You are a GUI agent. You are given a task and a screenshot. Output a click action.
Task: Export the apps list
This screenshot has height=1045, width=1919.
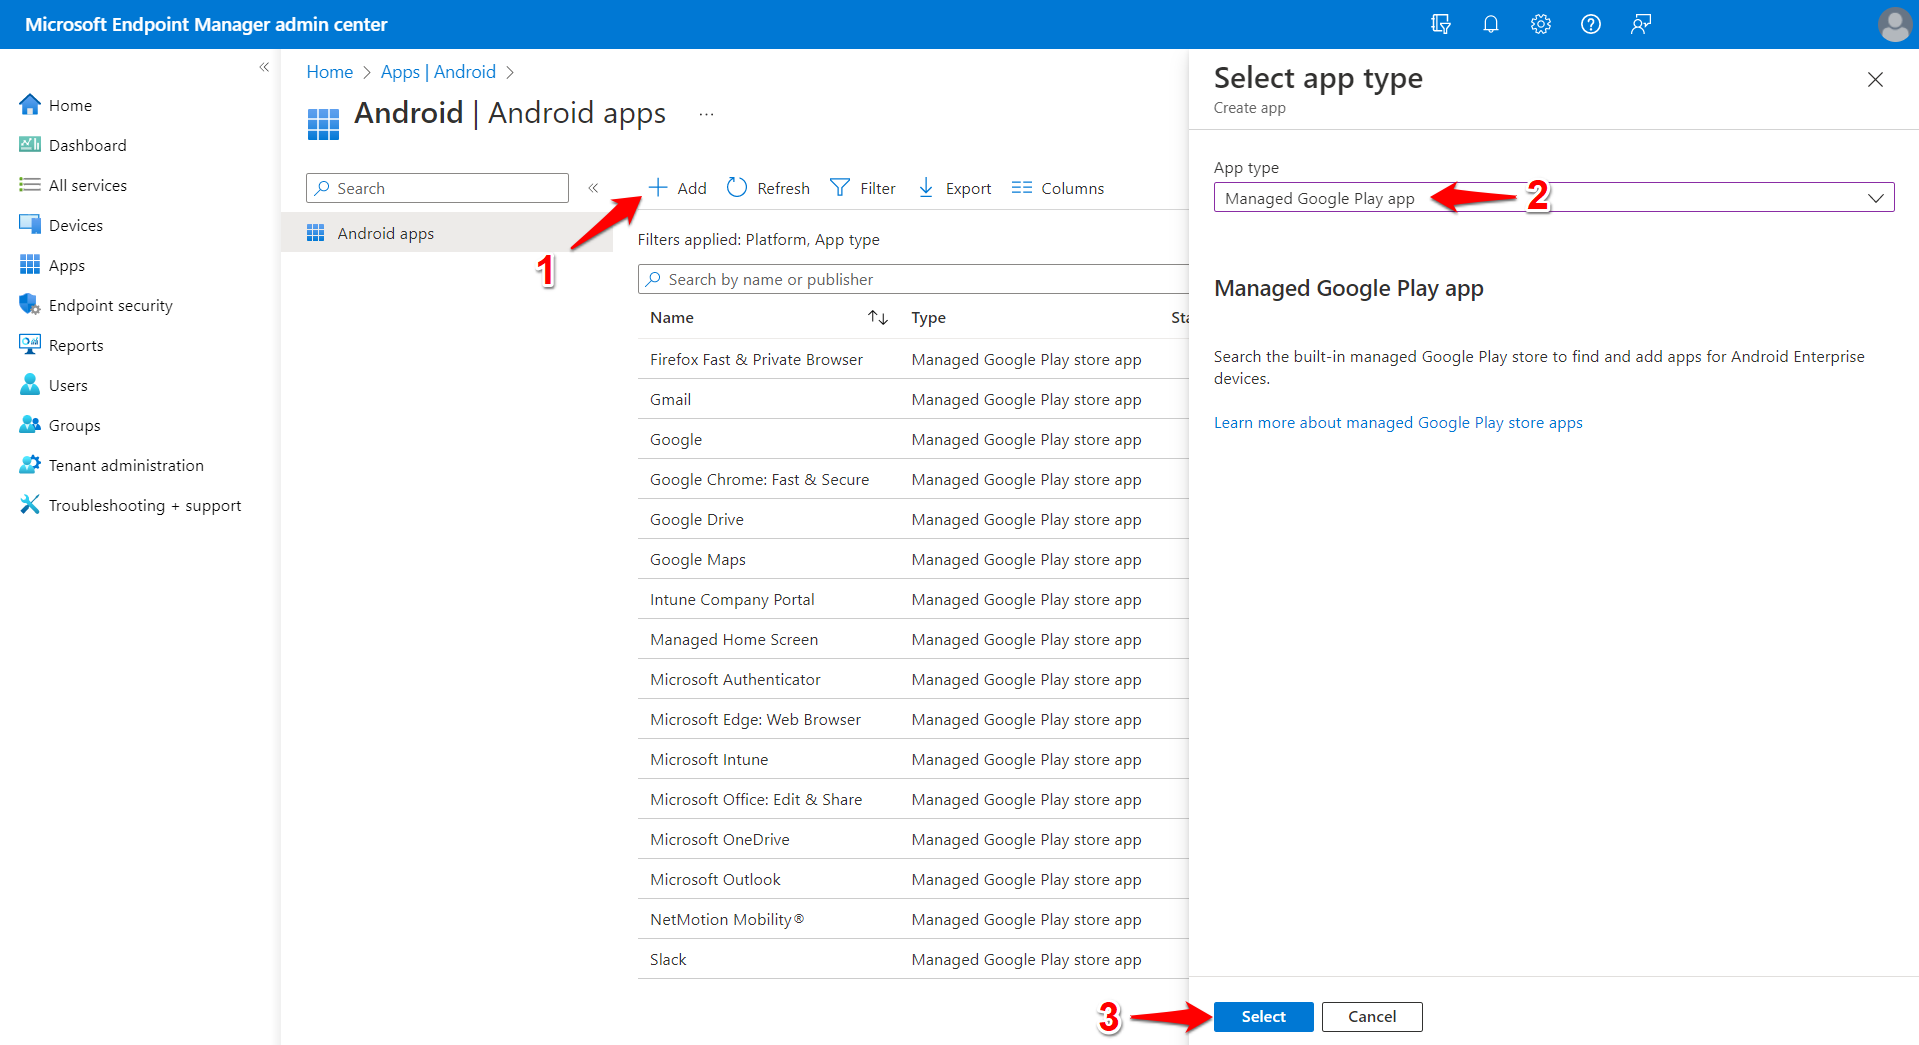point(954,188)
